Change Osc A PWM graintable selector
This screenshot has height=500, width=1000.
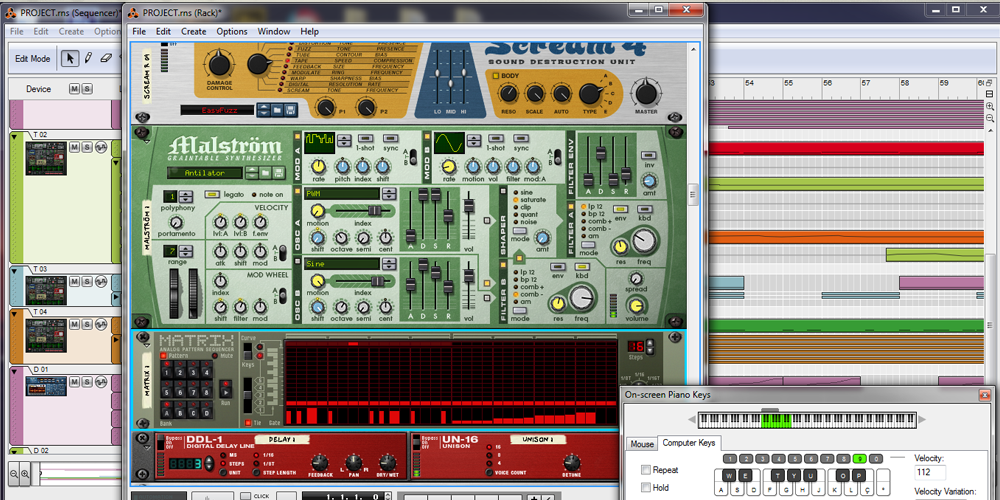388,193
